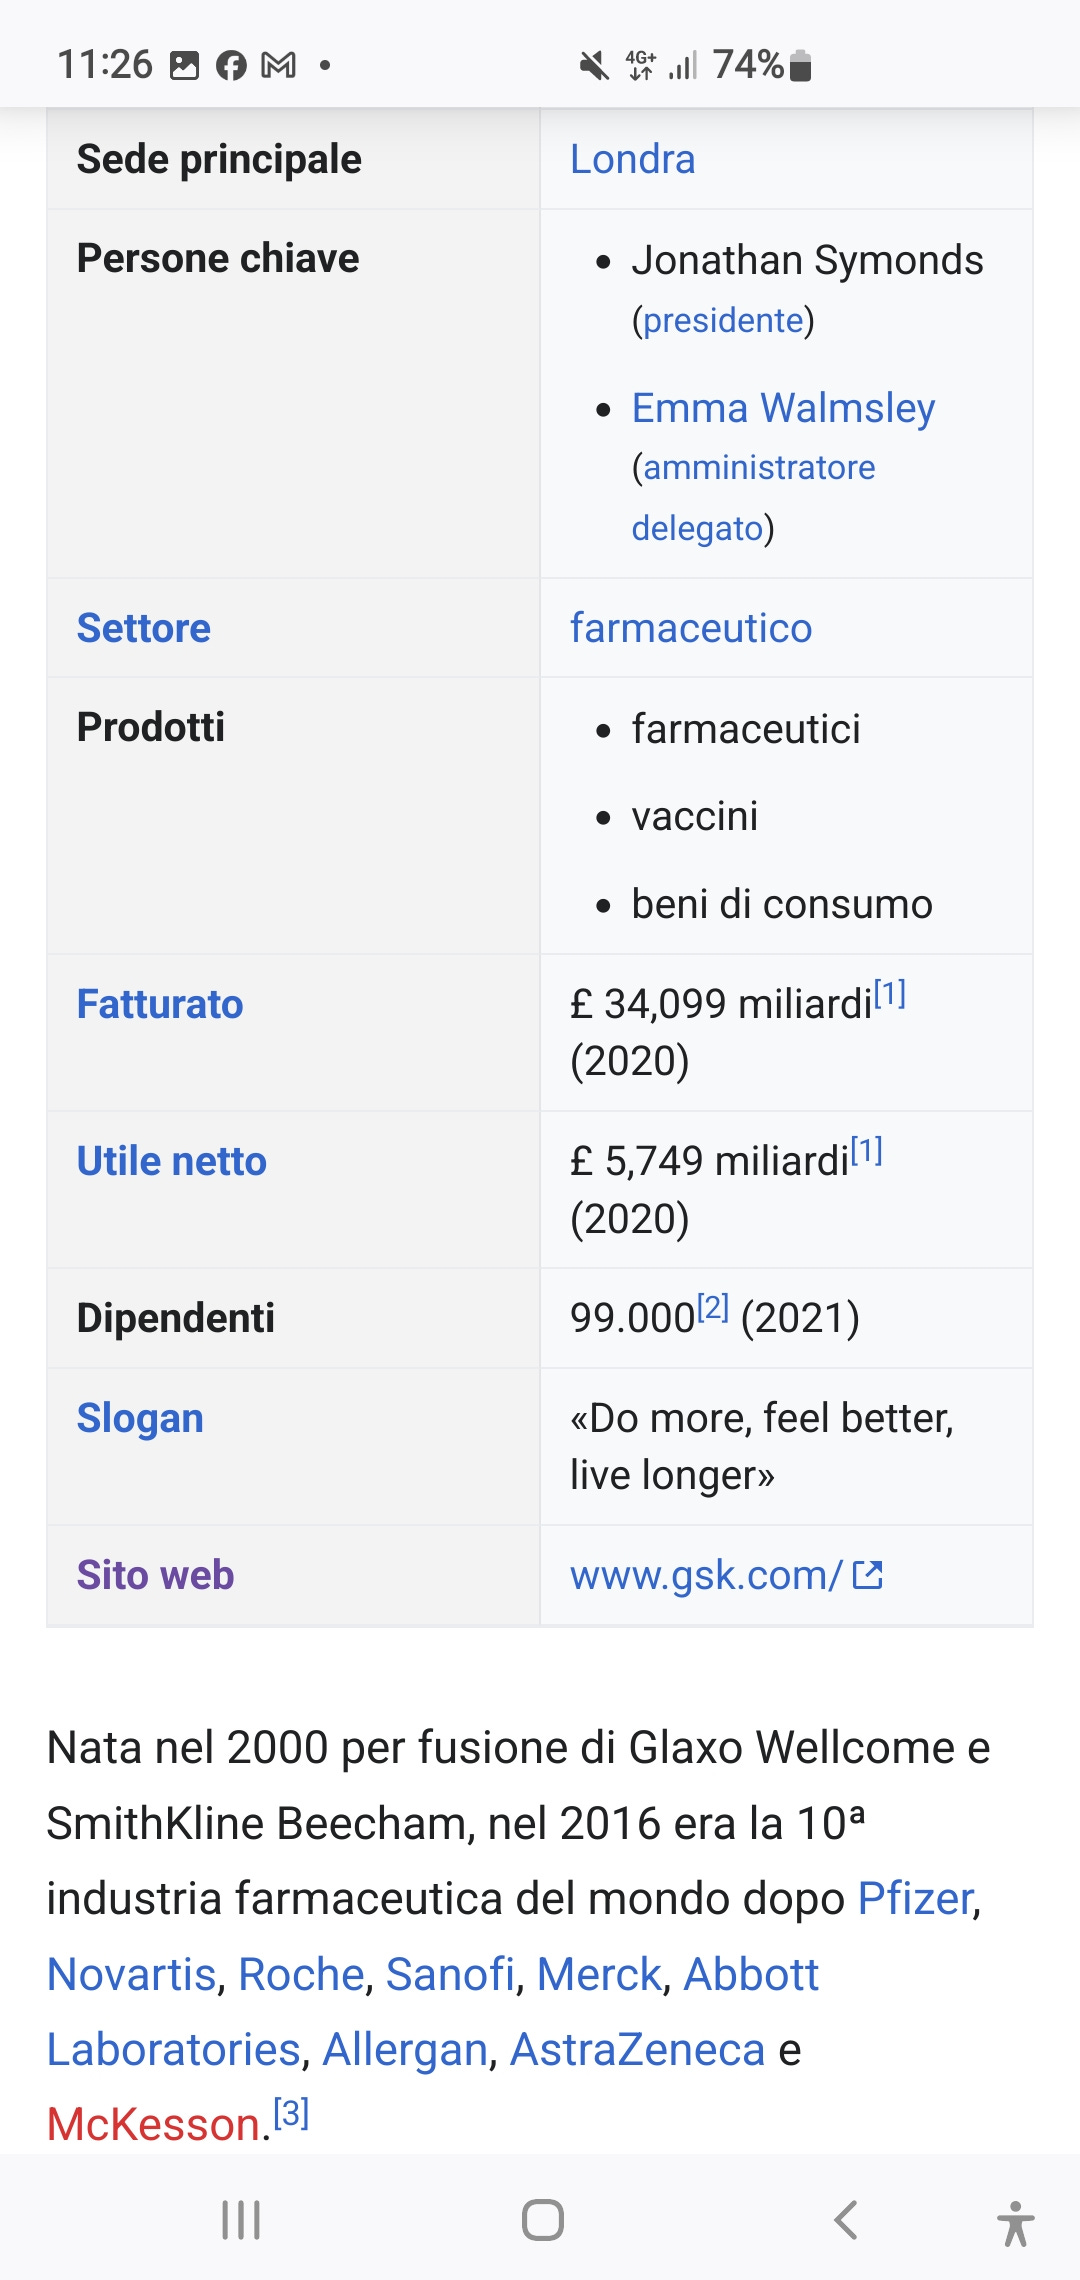Viewport: 1080px width, 2280px height.
Task: Tap the Facebook notification icon in status bar
Action: point(231,66)
